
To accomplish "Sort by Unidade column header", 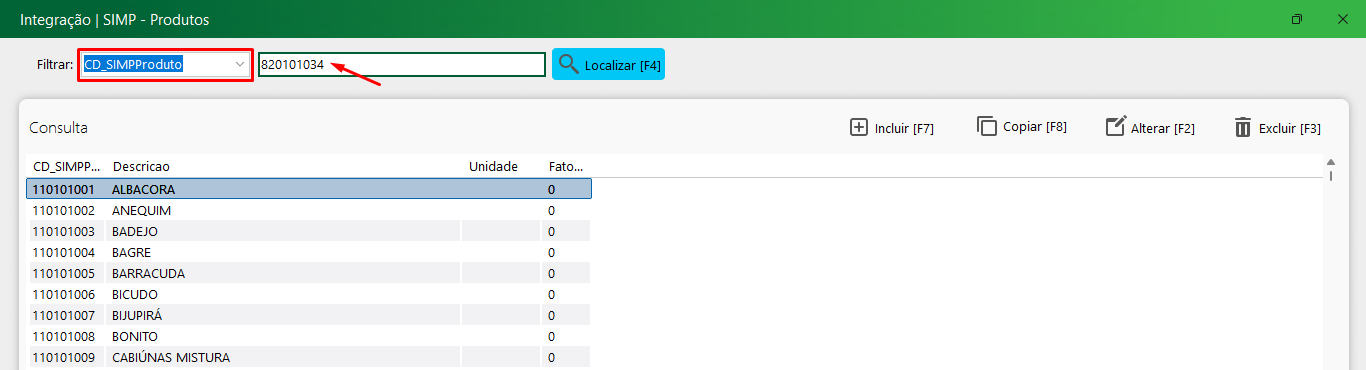I will tap(493, 166).
